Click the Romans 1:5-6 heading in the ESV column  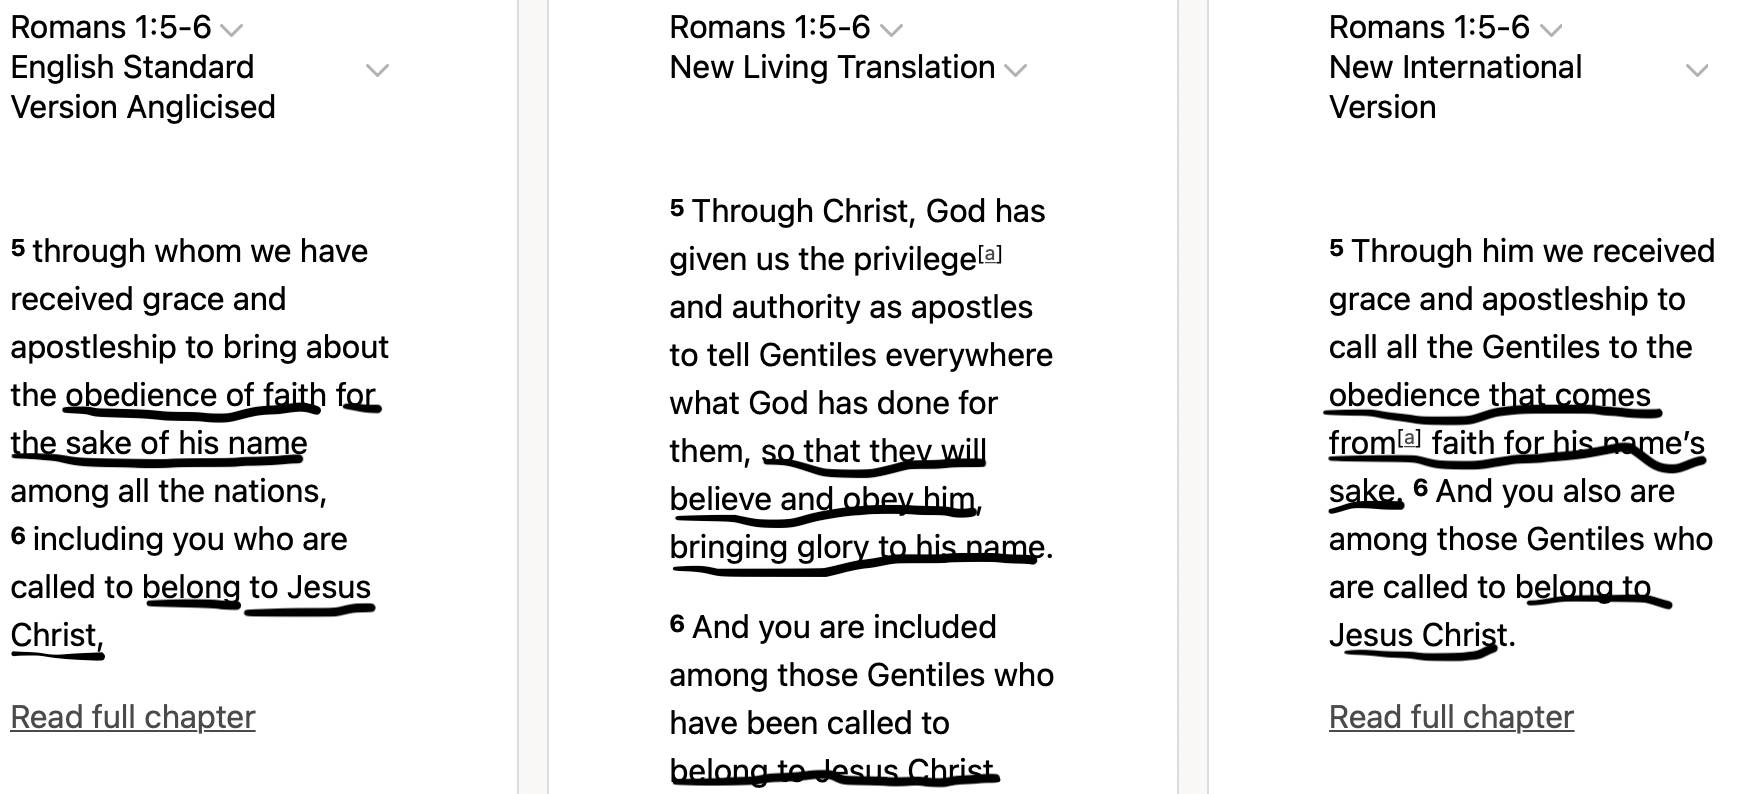point(110,27)
